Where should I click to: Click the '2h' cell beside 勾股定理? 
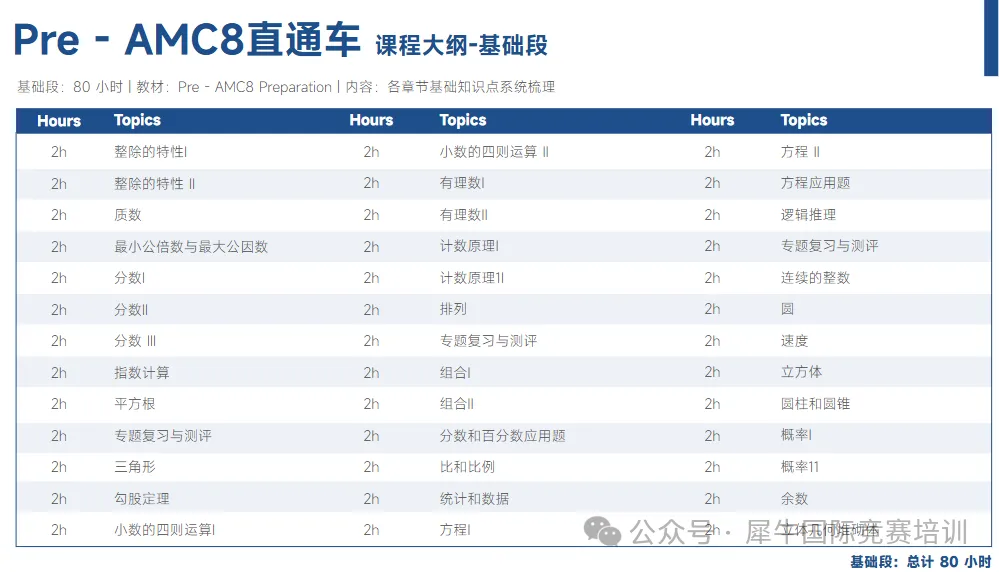tap(59, 499)
